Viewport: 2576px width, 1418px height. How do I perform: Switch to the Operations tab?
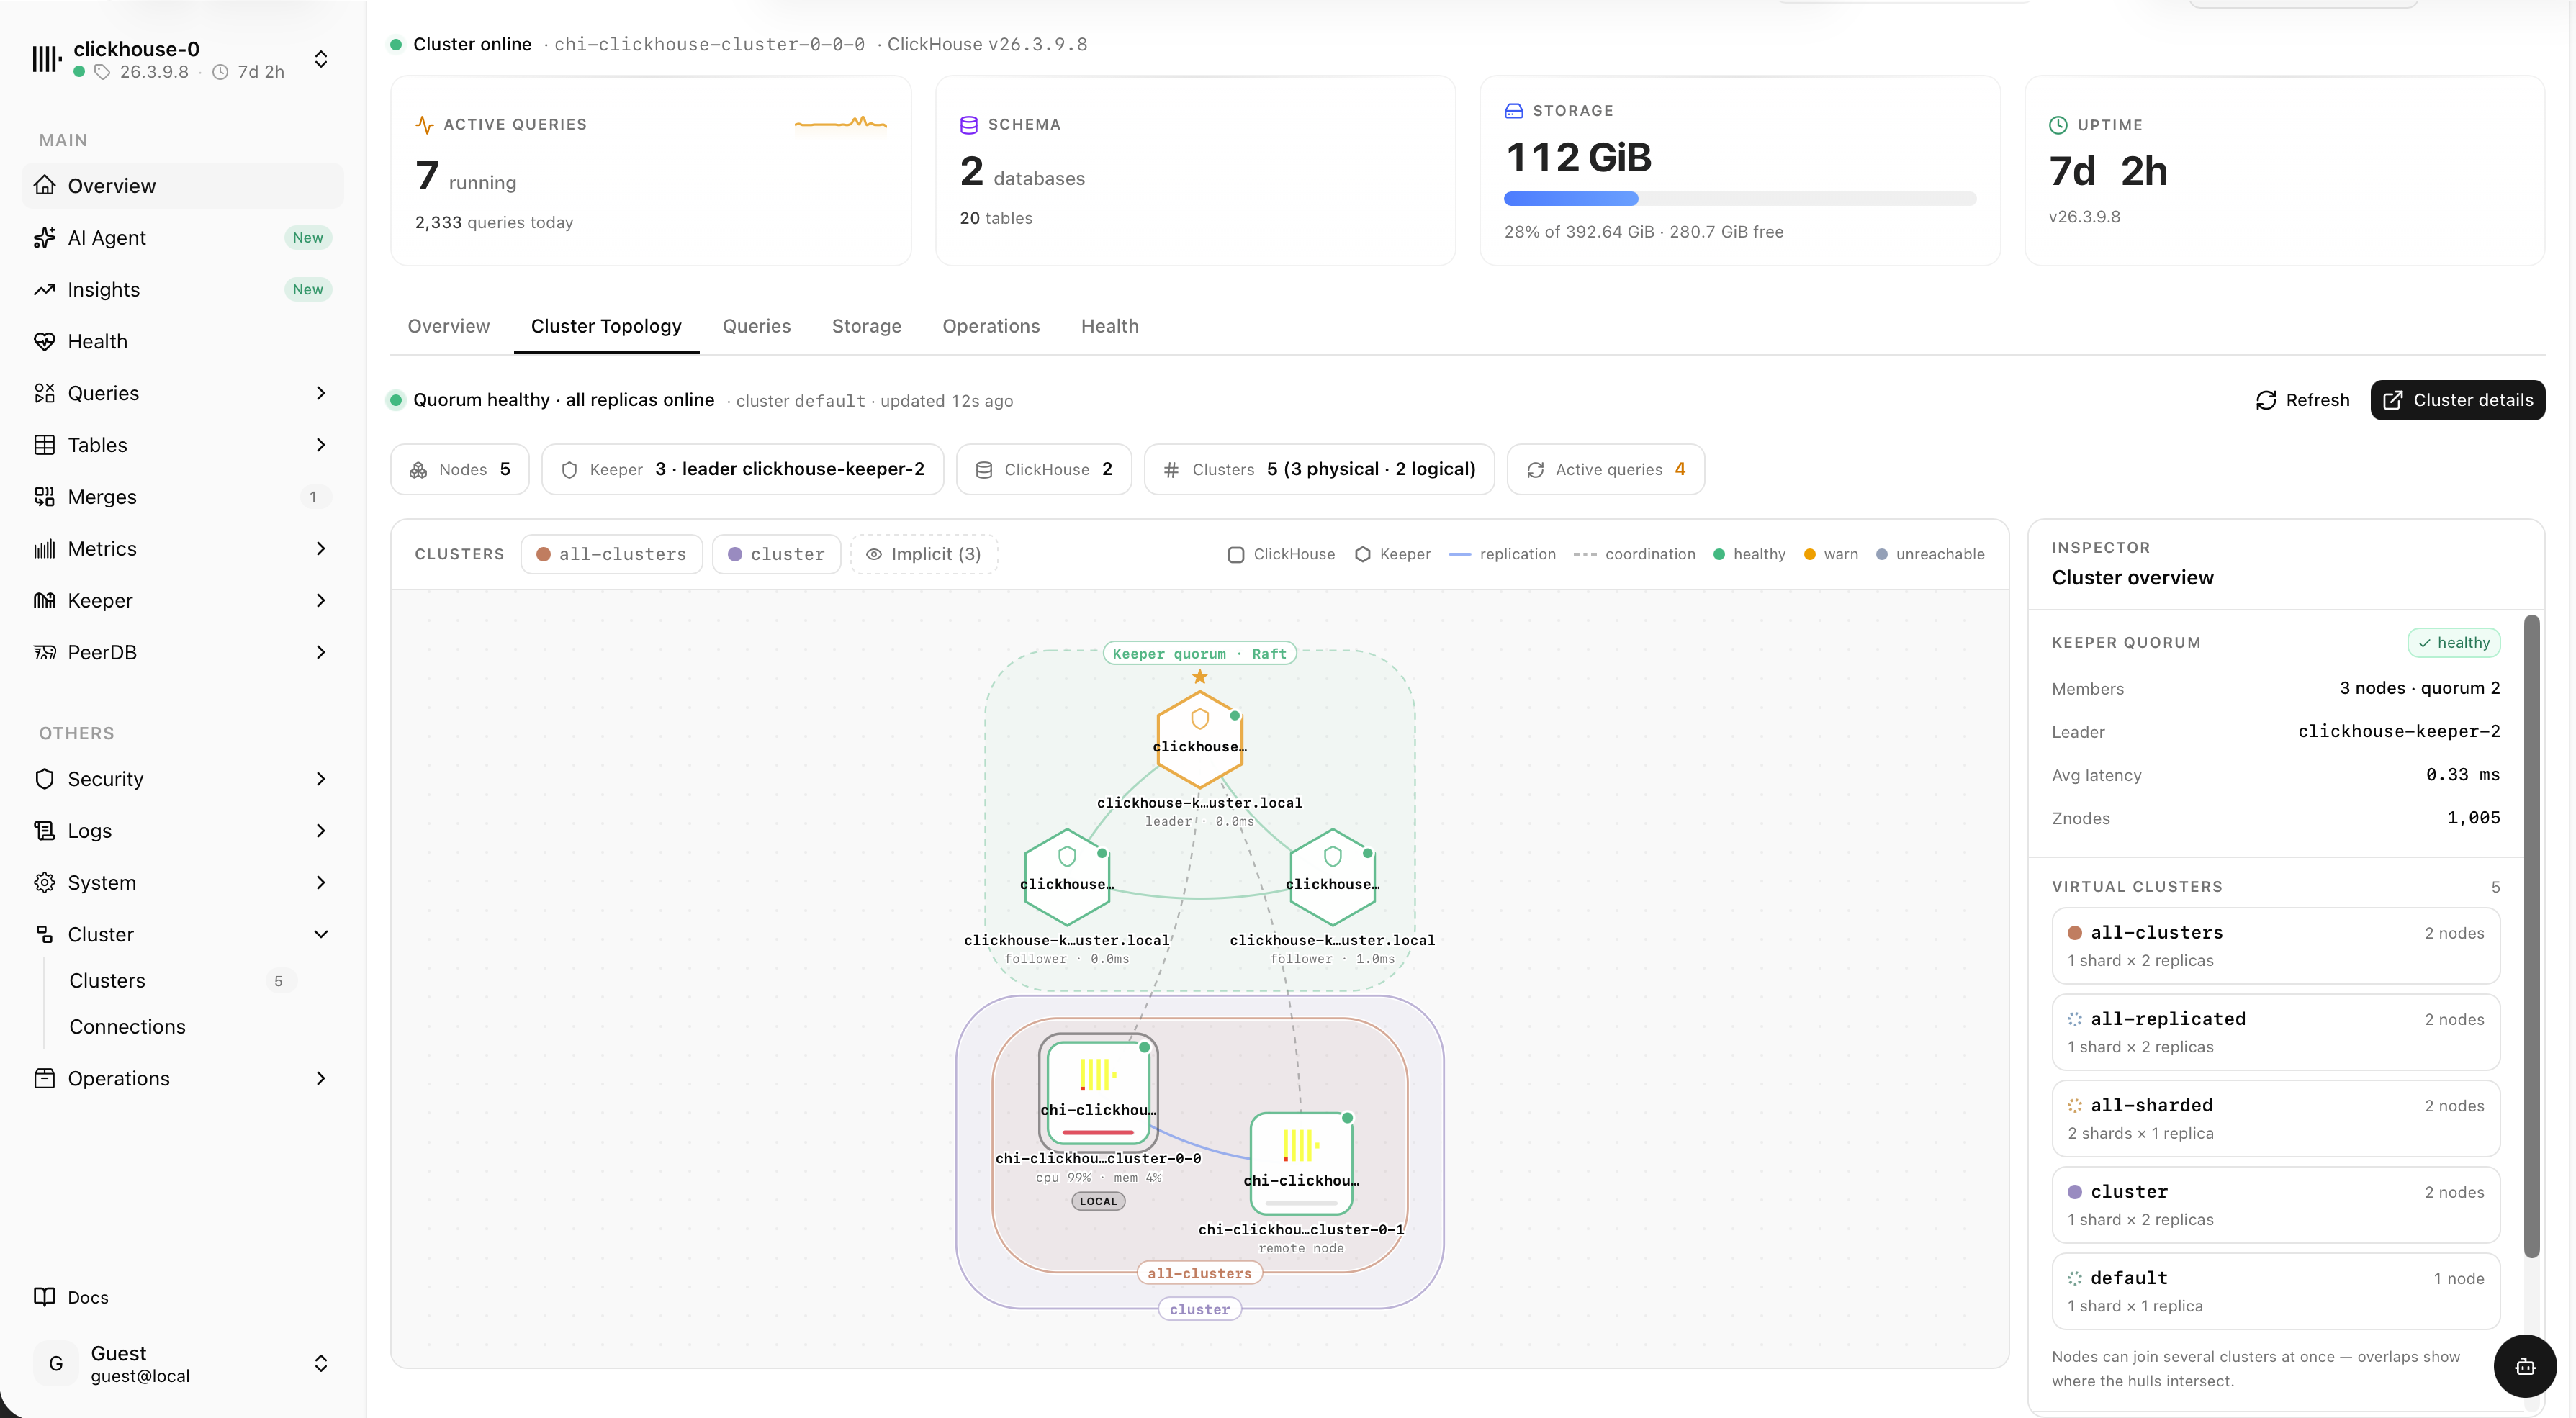pos(991,326)
